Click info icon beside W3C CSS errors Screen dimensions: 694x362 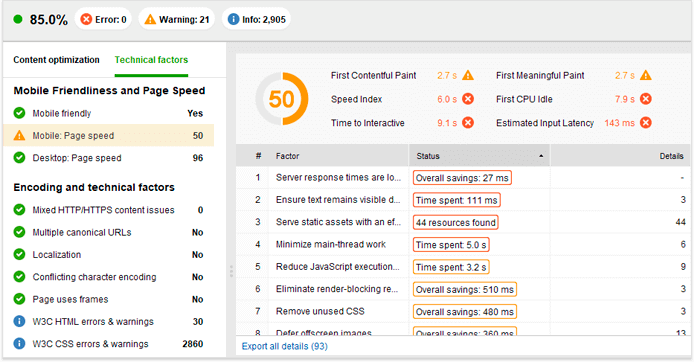point(19,343)
